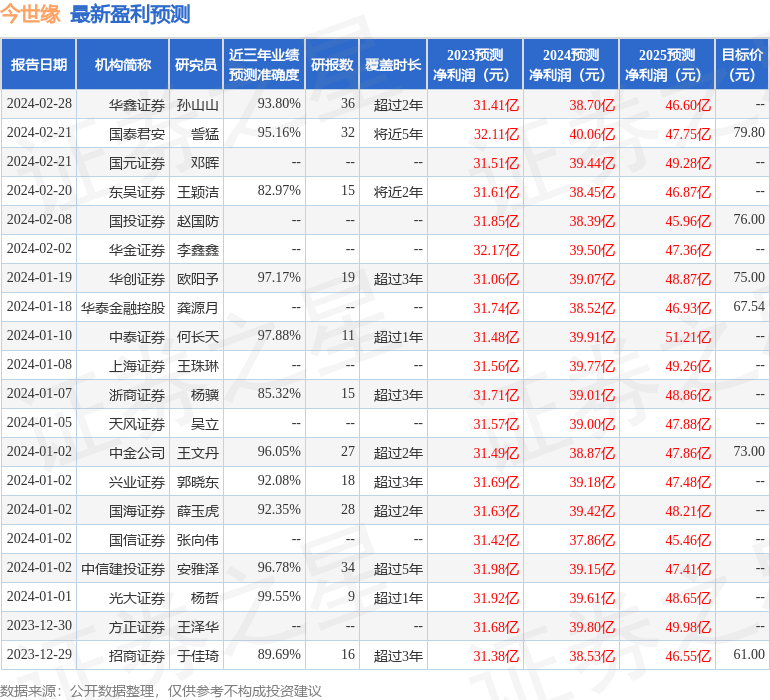The height and width of the screenshot is (700, 770).
Task: Select the 目标价 column header
Action: [742, 64]
